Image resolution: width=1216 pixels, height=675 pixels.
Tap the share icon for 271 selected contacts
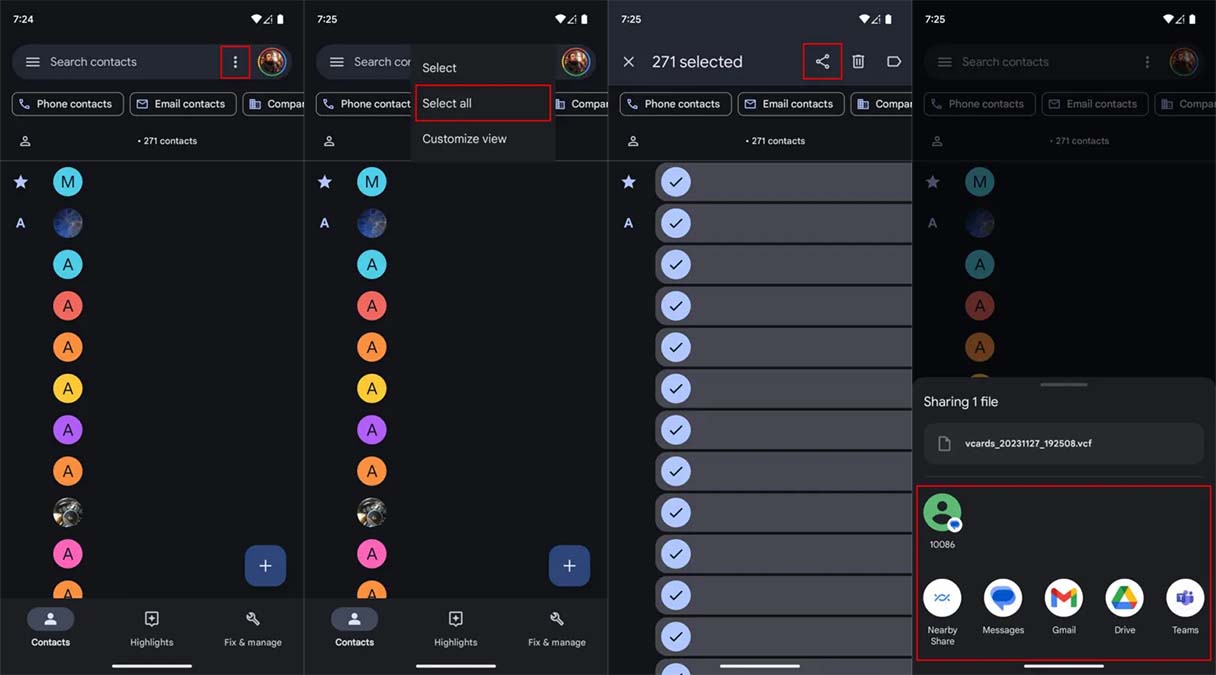(822, 62)
